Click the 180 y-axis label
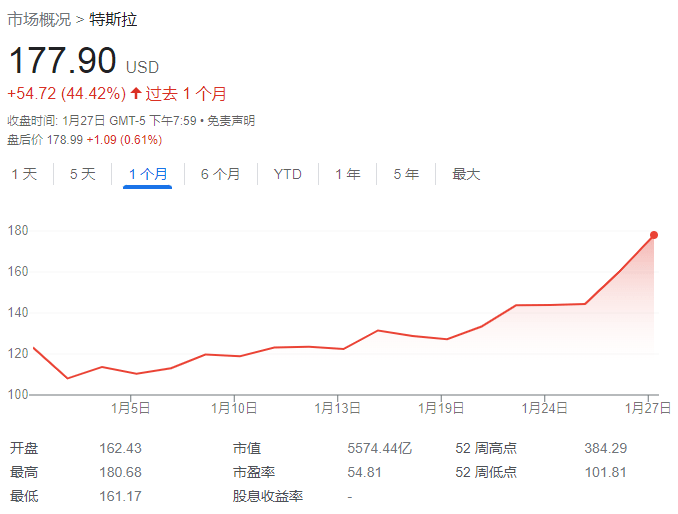The height and width of the screenshot is (514, 678). coord(18,230)
